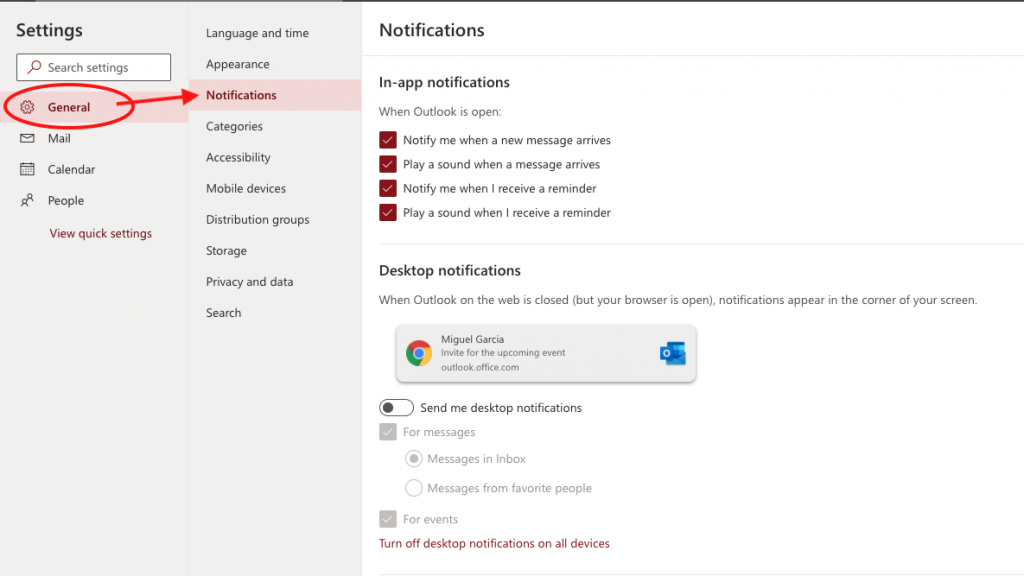Enable Send me desktop notifications toggle

coord(396,408)
